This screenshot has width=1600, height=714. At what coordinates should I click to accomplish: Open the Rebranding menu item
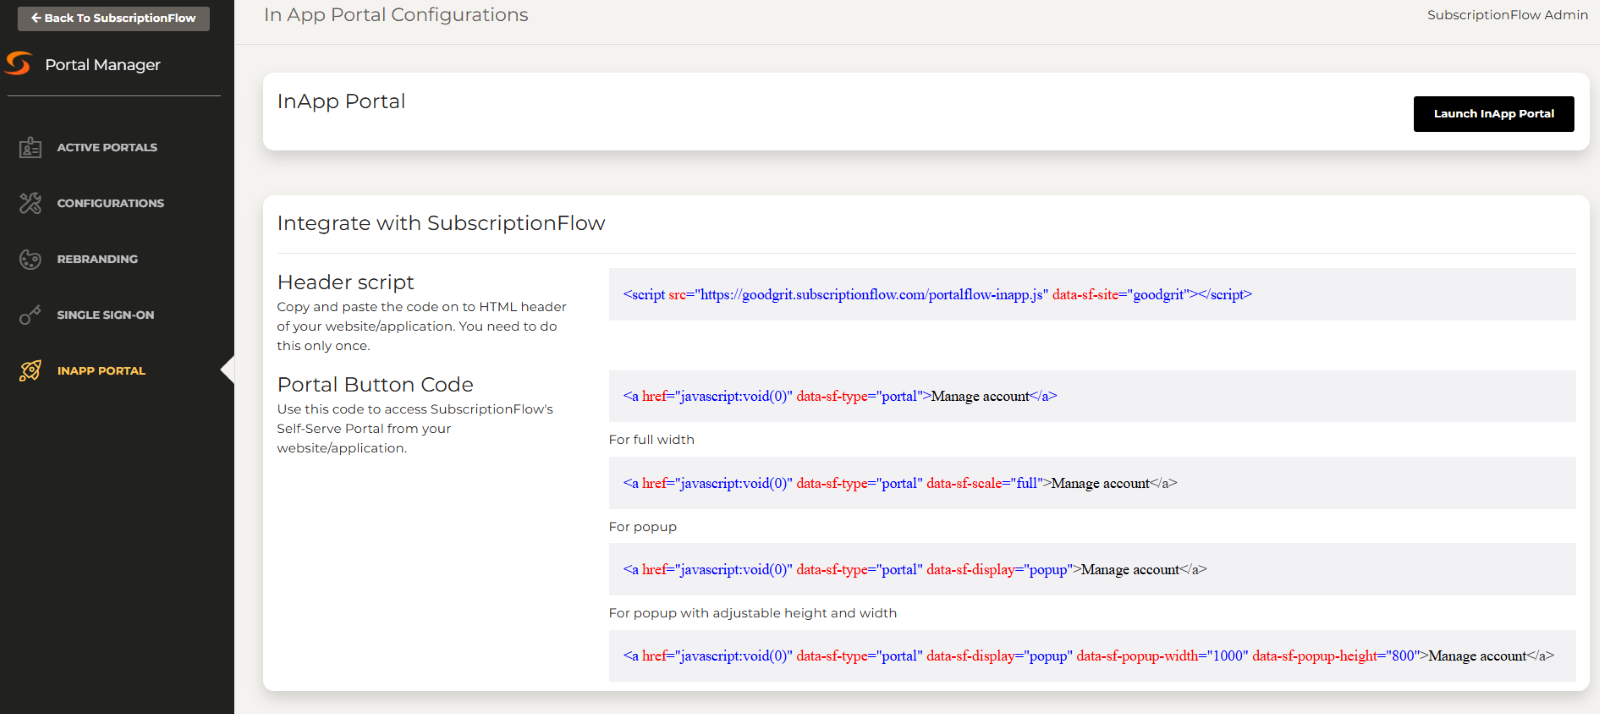pyautogui.click(x=97, y=259)
